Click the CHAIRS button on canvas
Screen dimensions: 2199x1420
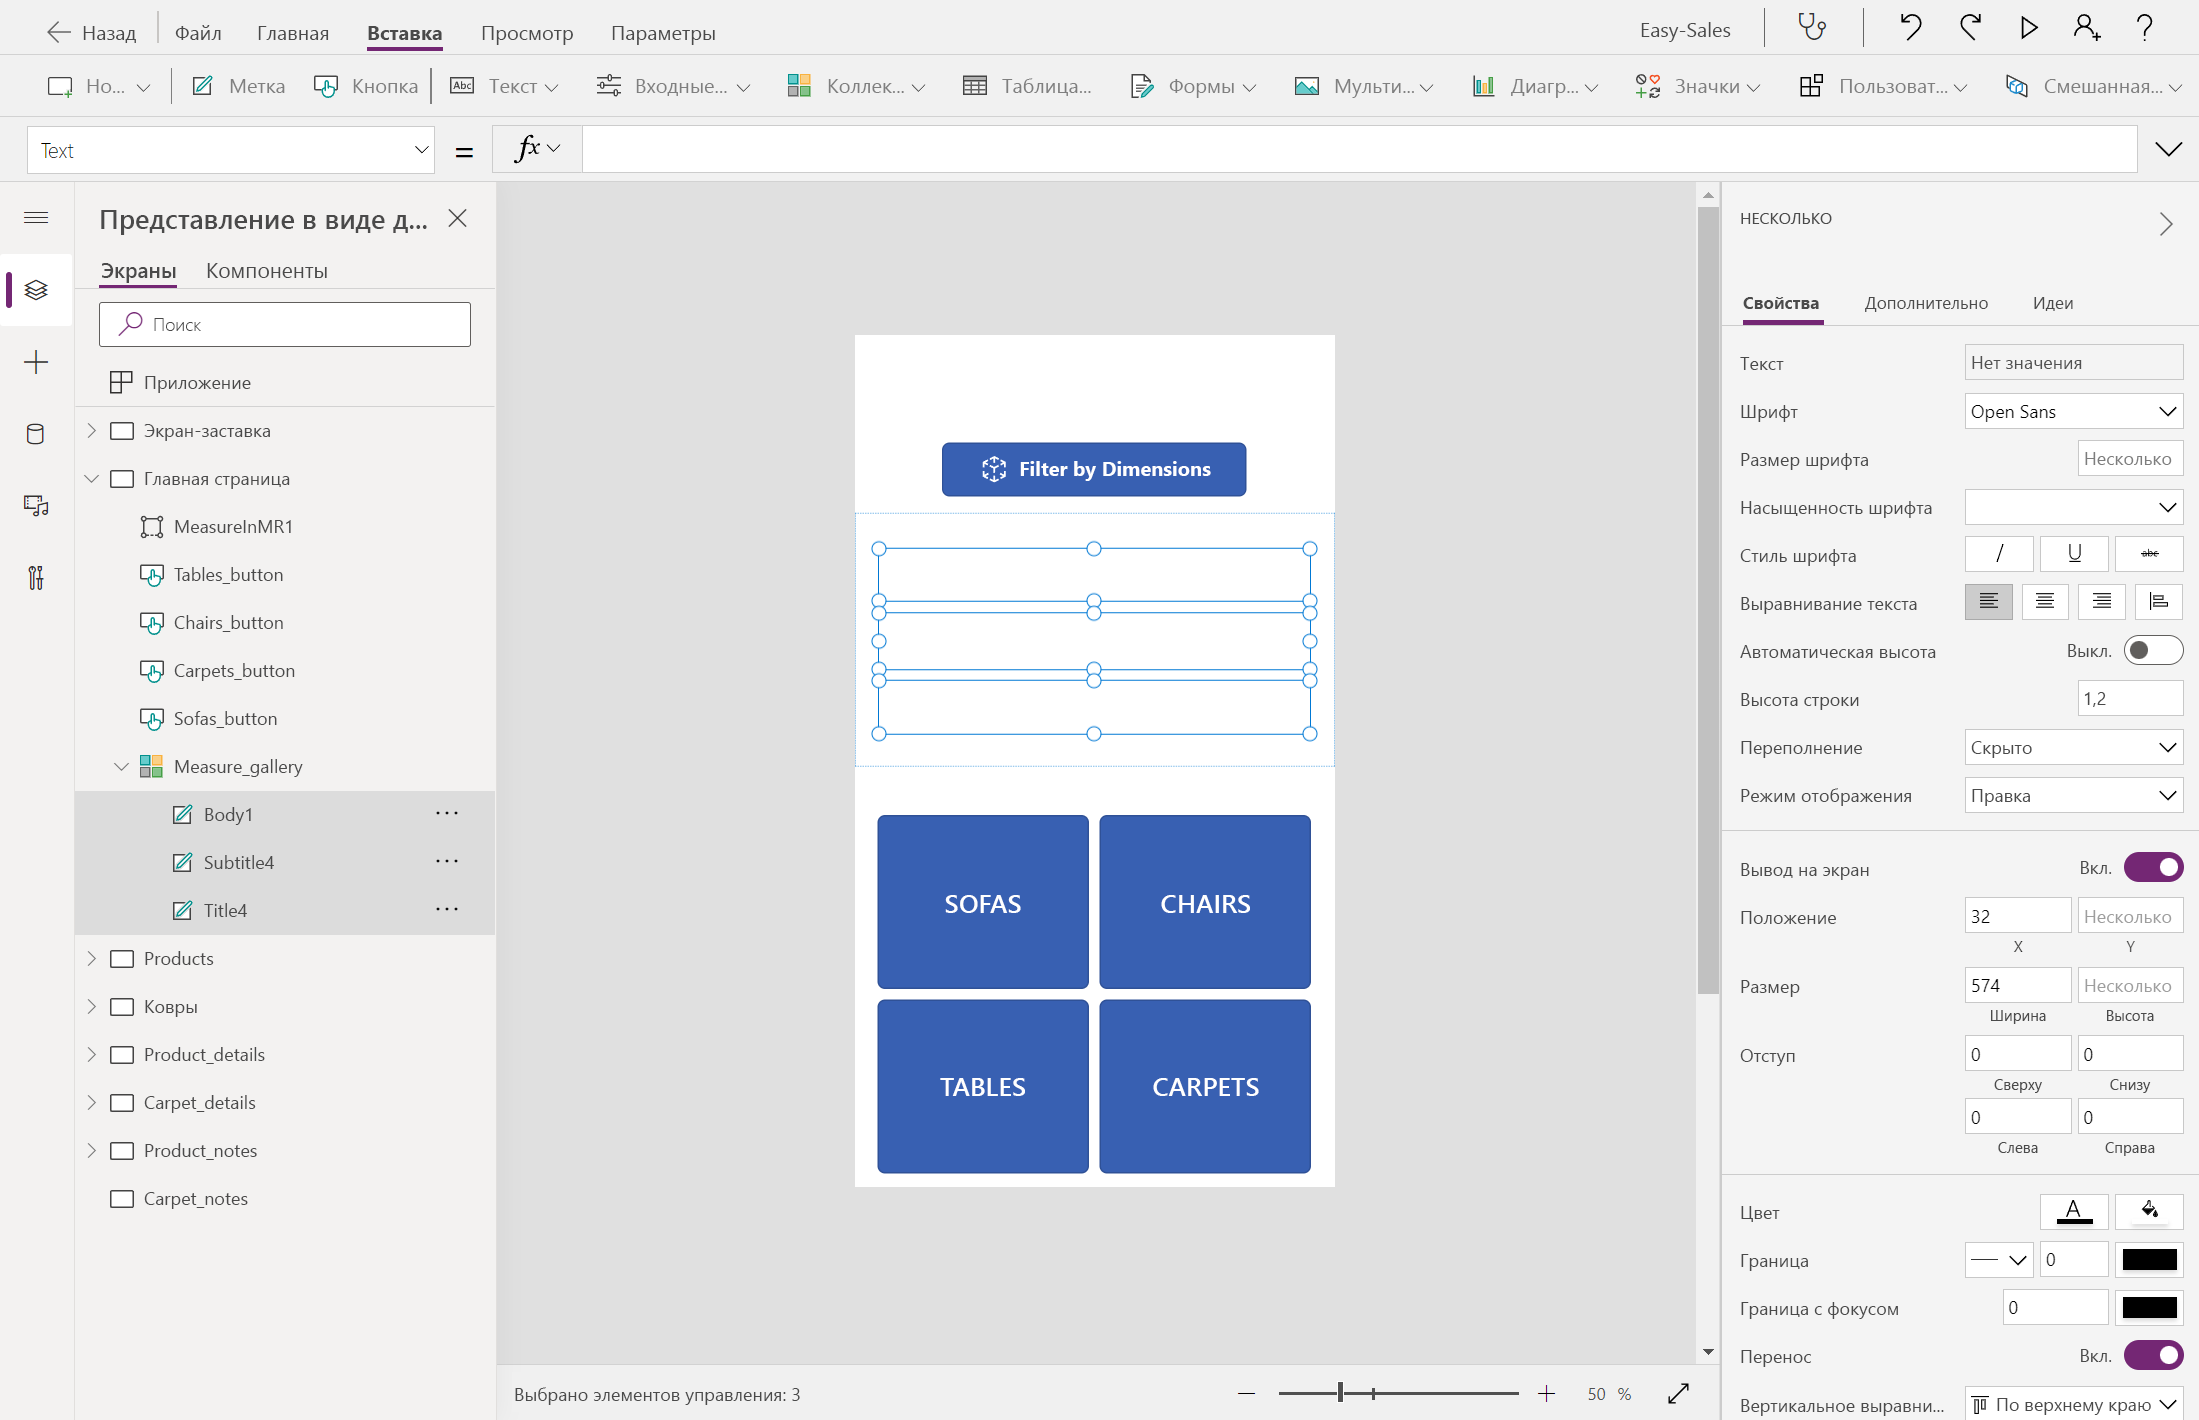pos(1205,902)
